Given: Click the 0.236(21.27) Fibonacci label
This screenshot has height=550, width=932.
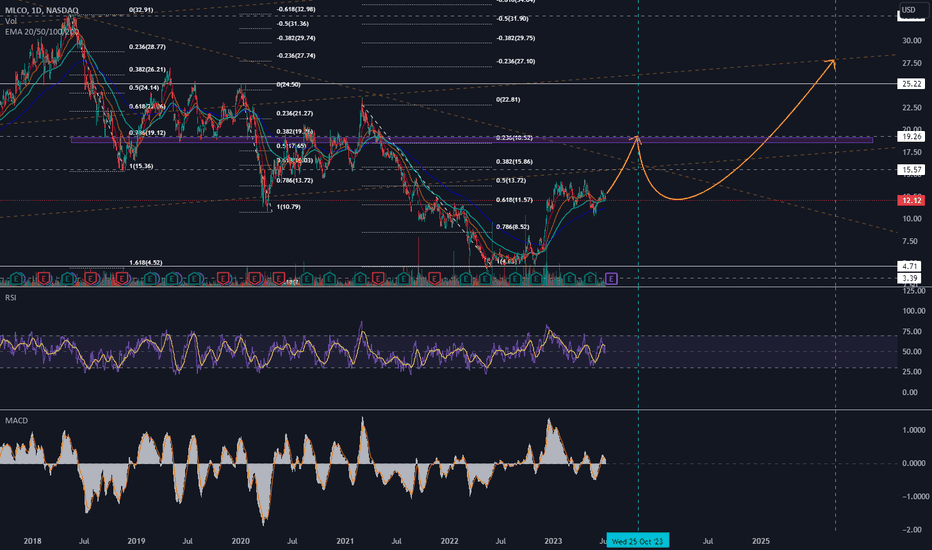Looking at the screenshot, I should click(x=295, y=113).
